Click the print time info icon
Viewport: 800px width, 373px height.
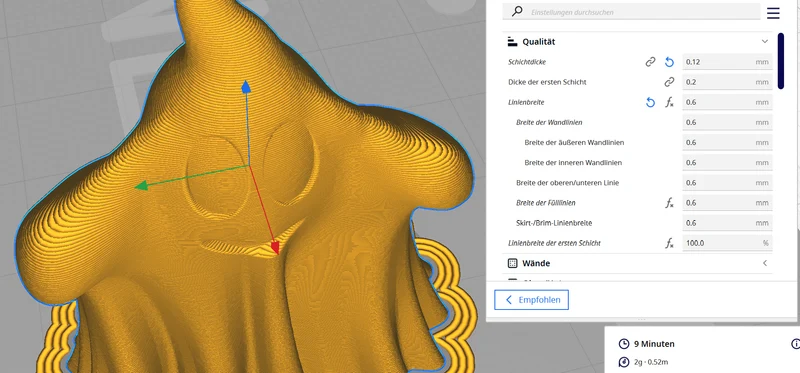point(795,344)
